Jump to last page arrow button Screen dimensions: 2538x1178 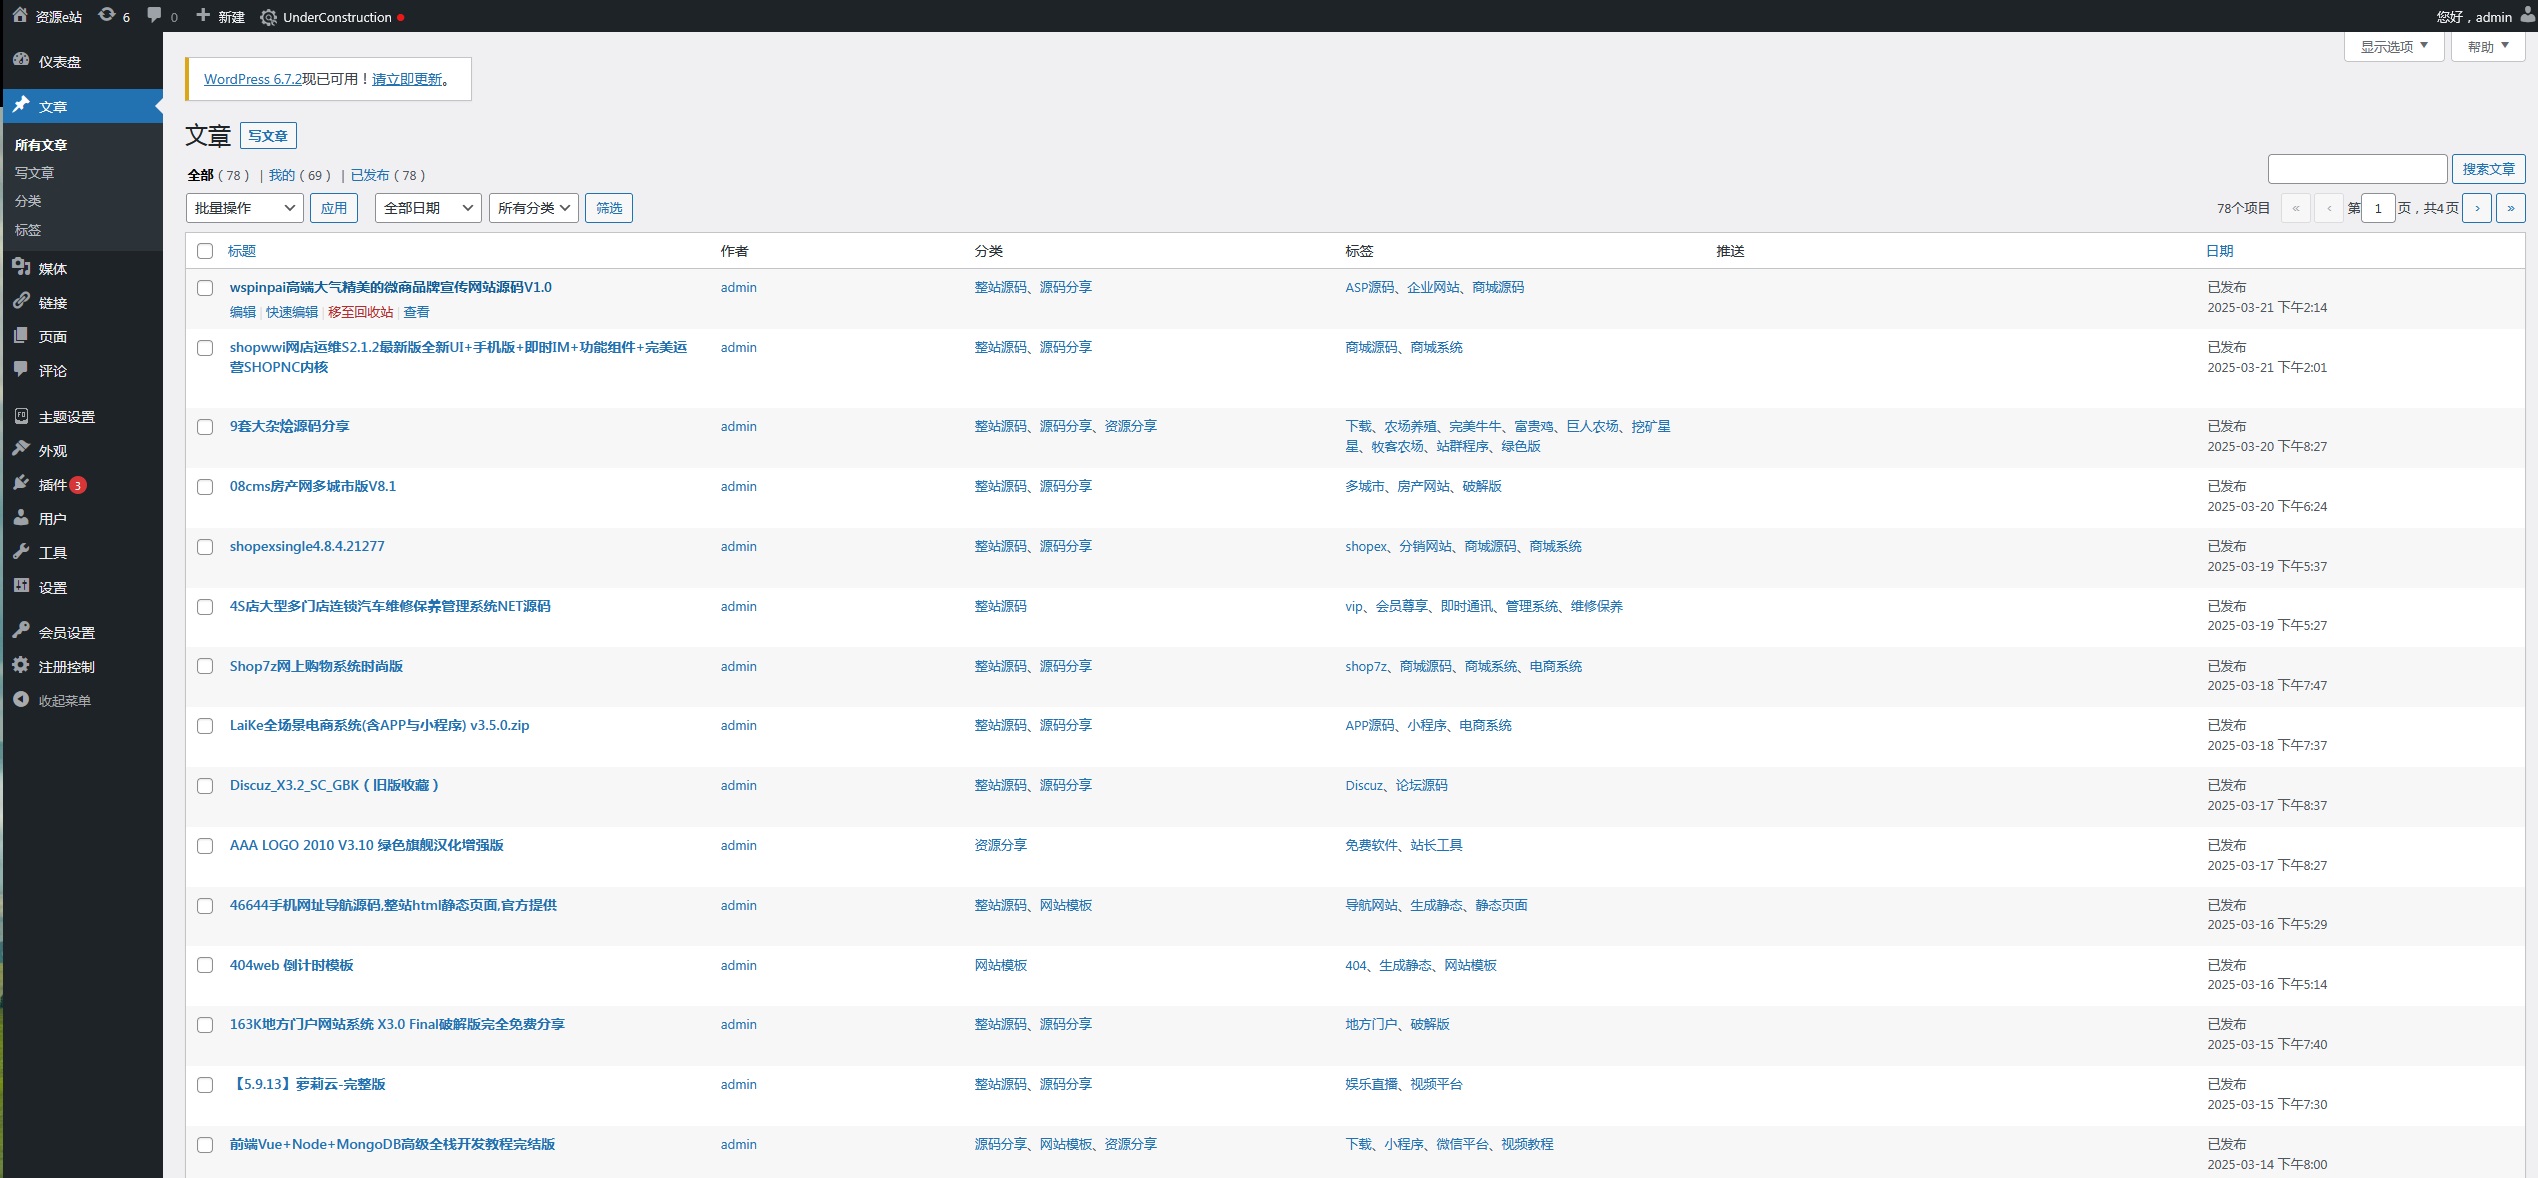coord(2510,208)
